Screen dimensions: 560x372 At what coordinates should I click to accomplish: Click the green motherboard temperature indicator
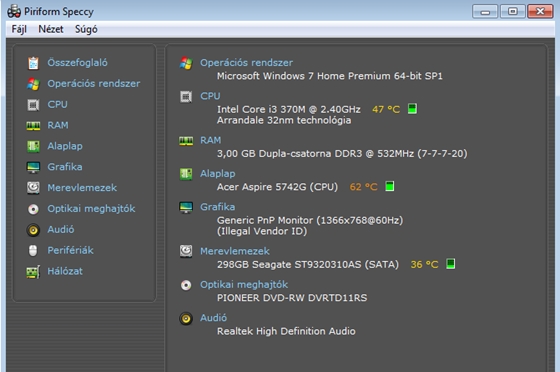[x=390, y=186]
